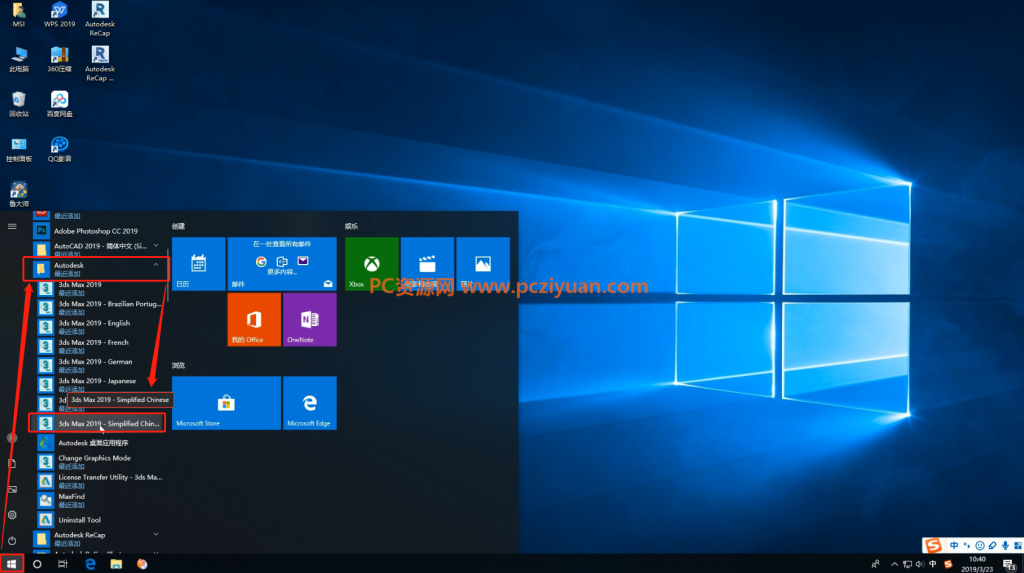Click the Windows Start button
Screen dimensions: 1024x573
[x=12, y=564]
